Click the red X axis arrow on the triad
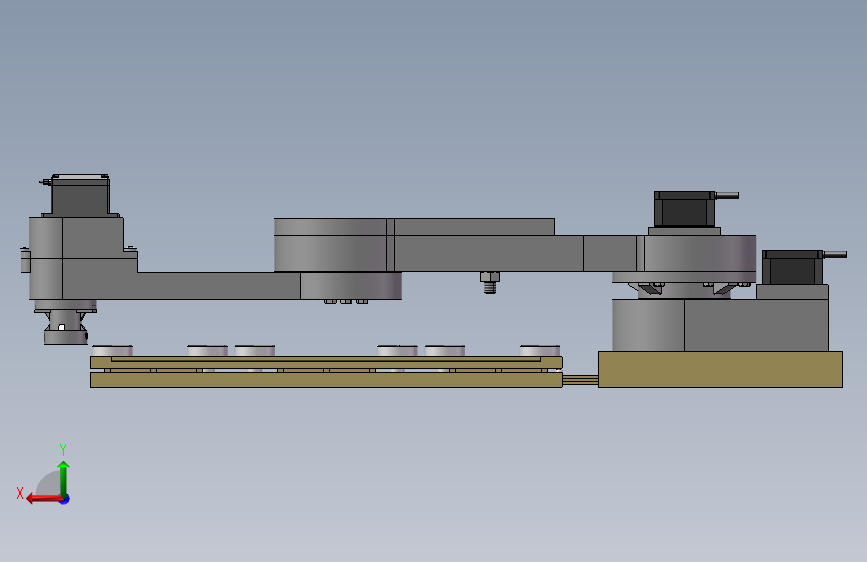Image resolution: width=867 pixels, height=562 pixels. coord(44,499)
